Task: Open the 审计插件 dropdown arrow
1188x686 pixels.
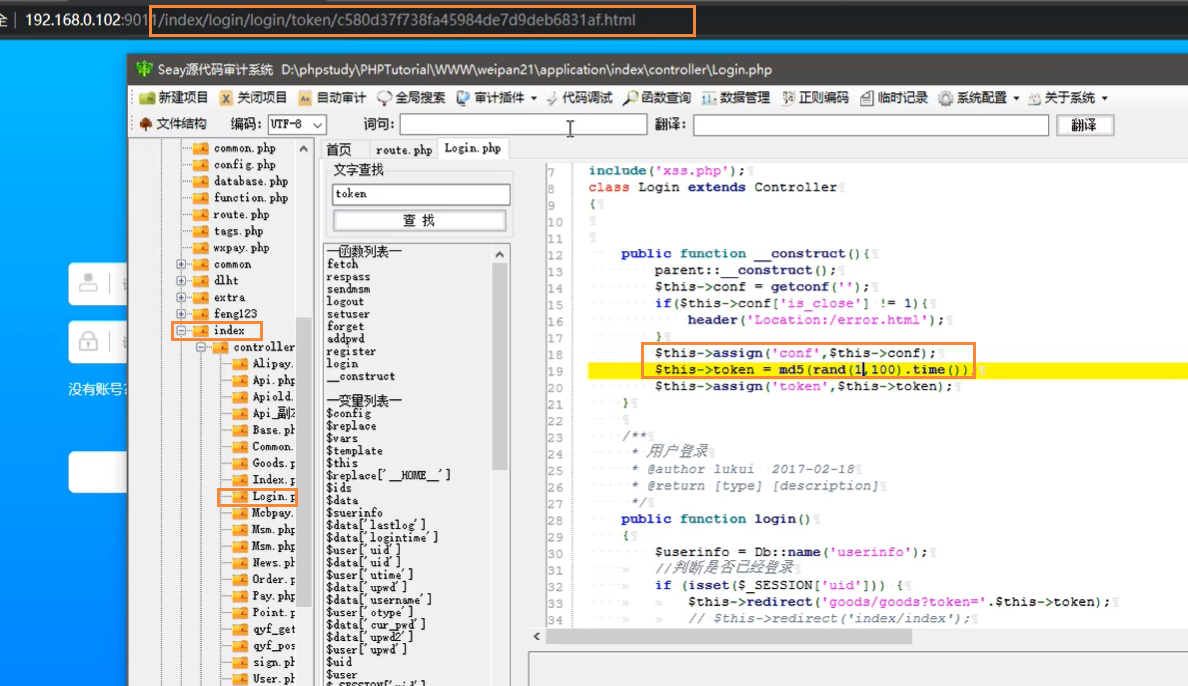Action: (x=534, y=99)
